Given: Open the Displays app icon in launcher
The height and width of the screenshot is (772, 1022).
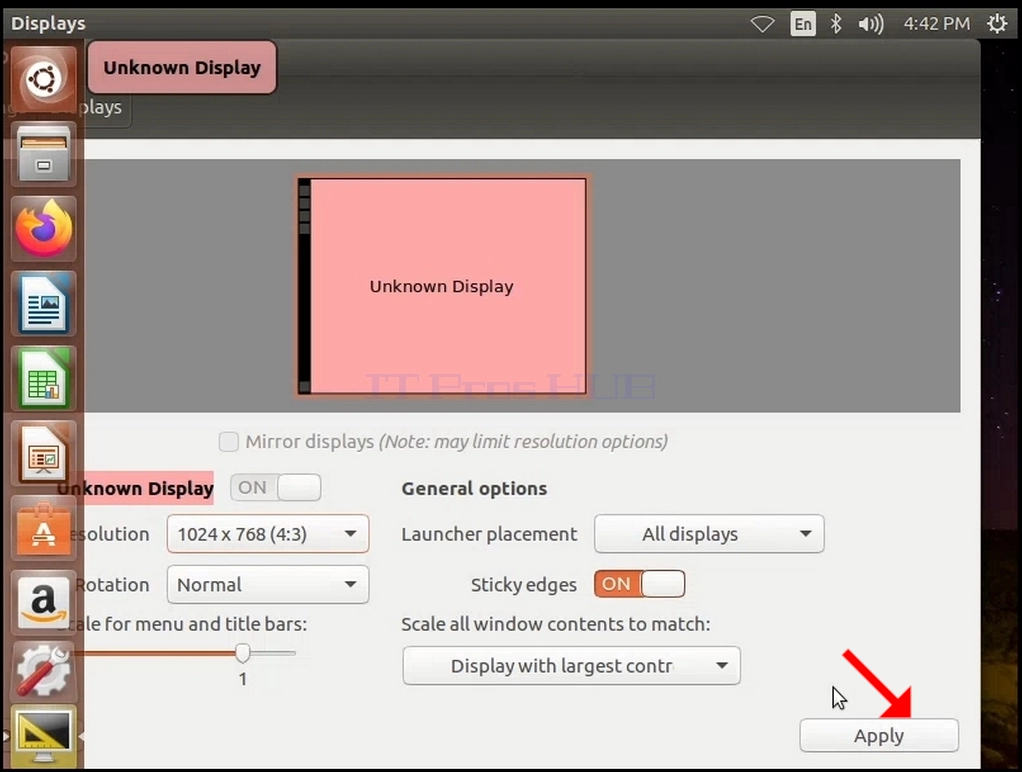Looking at the screenshot, I should point(44,737).
